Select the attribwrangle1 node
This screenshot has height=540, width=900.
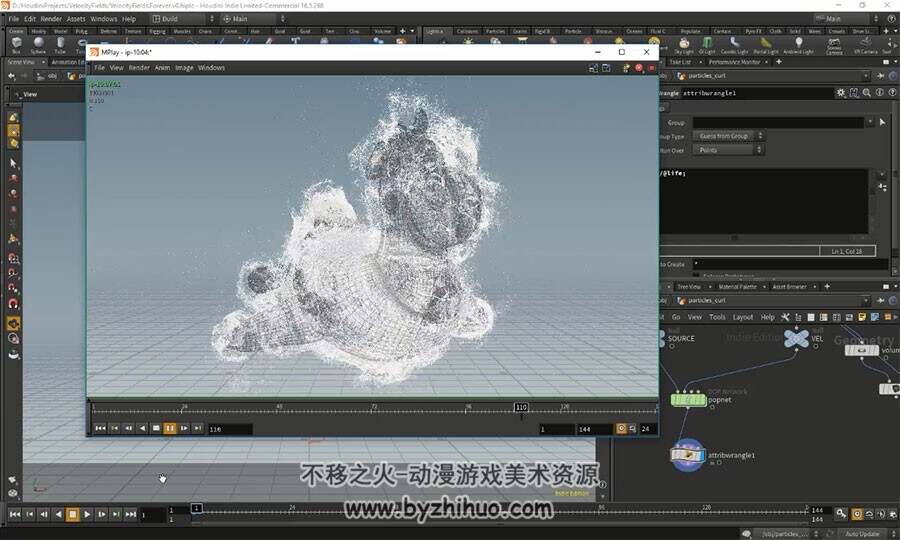click(688, 455)
